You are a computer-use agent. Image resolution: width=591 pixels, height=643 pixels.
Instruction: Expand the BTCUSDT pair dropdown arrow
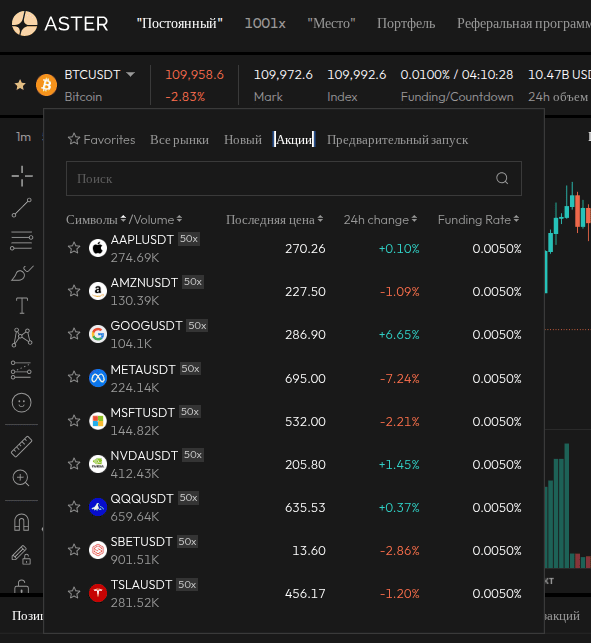click(x=130, y=74)
